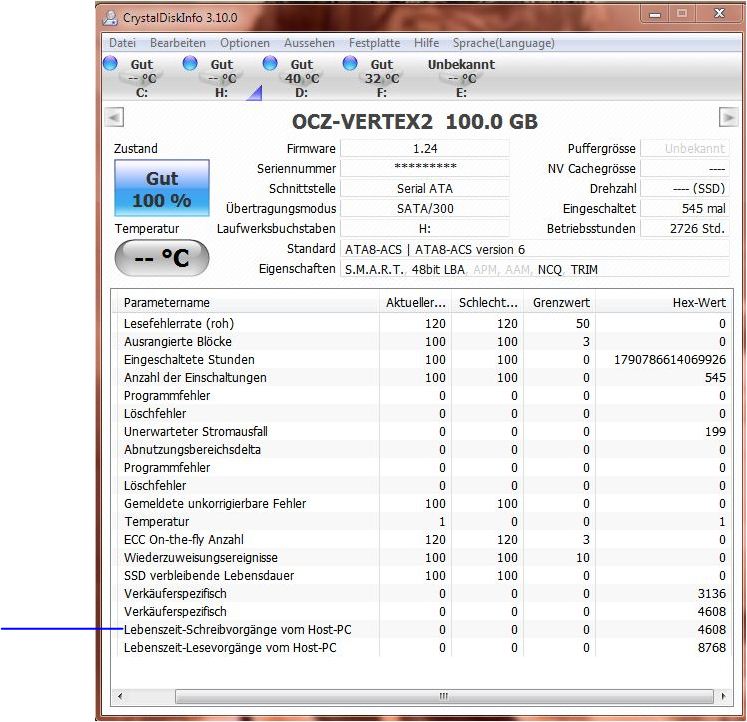Open the Sprache(Language) menu
This screenshot has width=747, height=722.
click(x=503, y=43)
